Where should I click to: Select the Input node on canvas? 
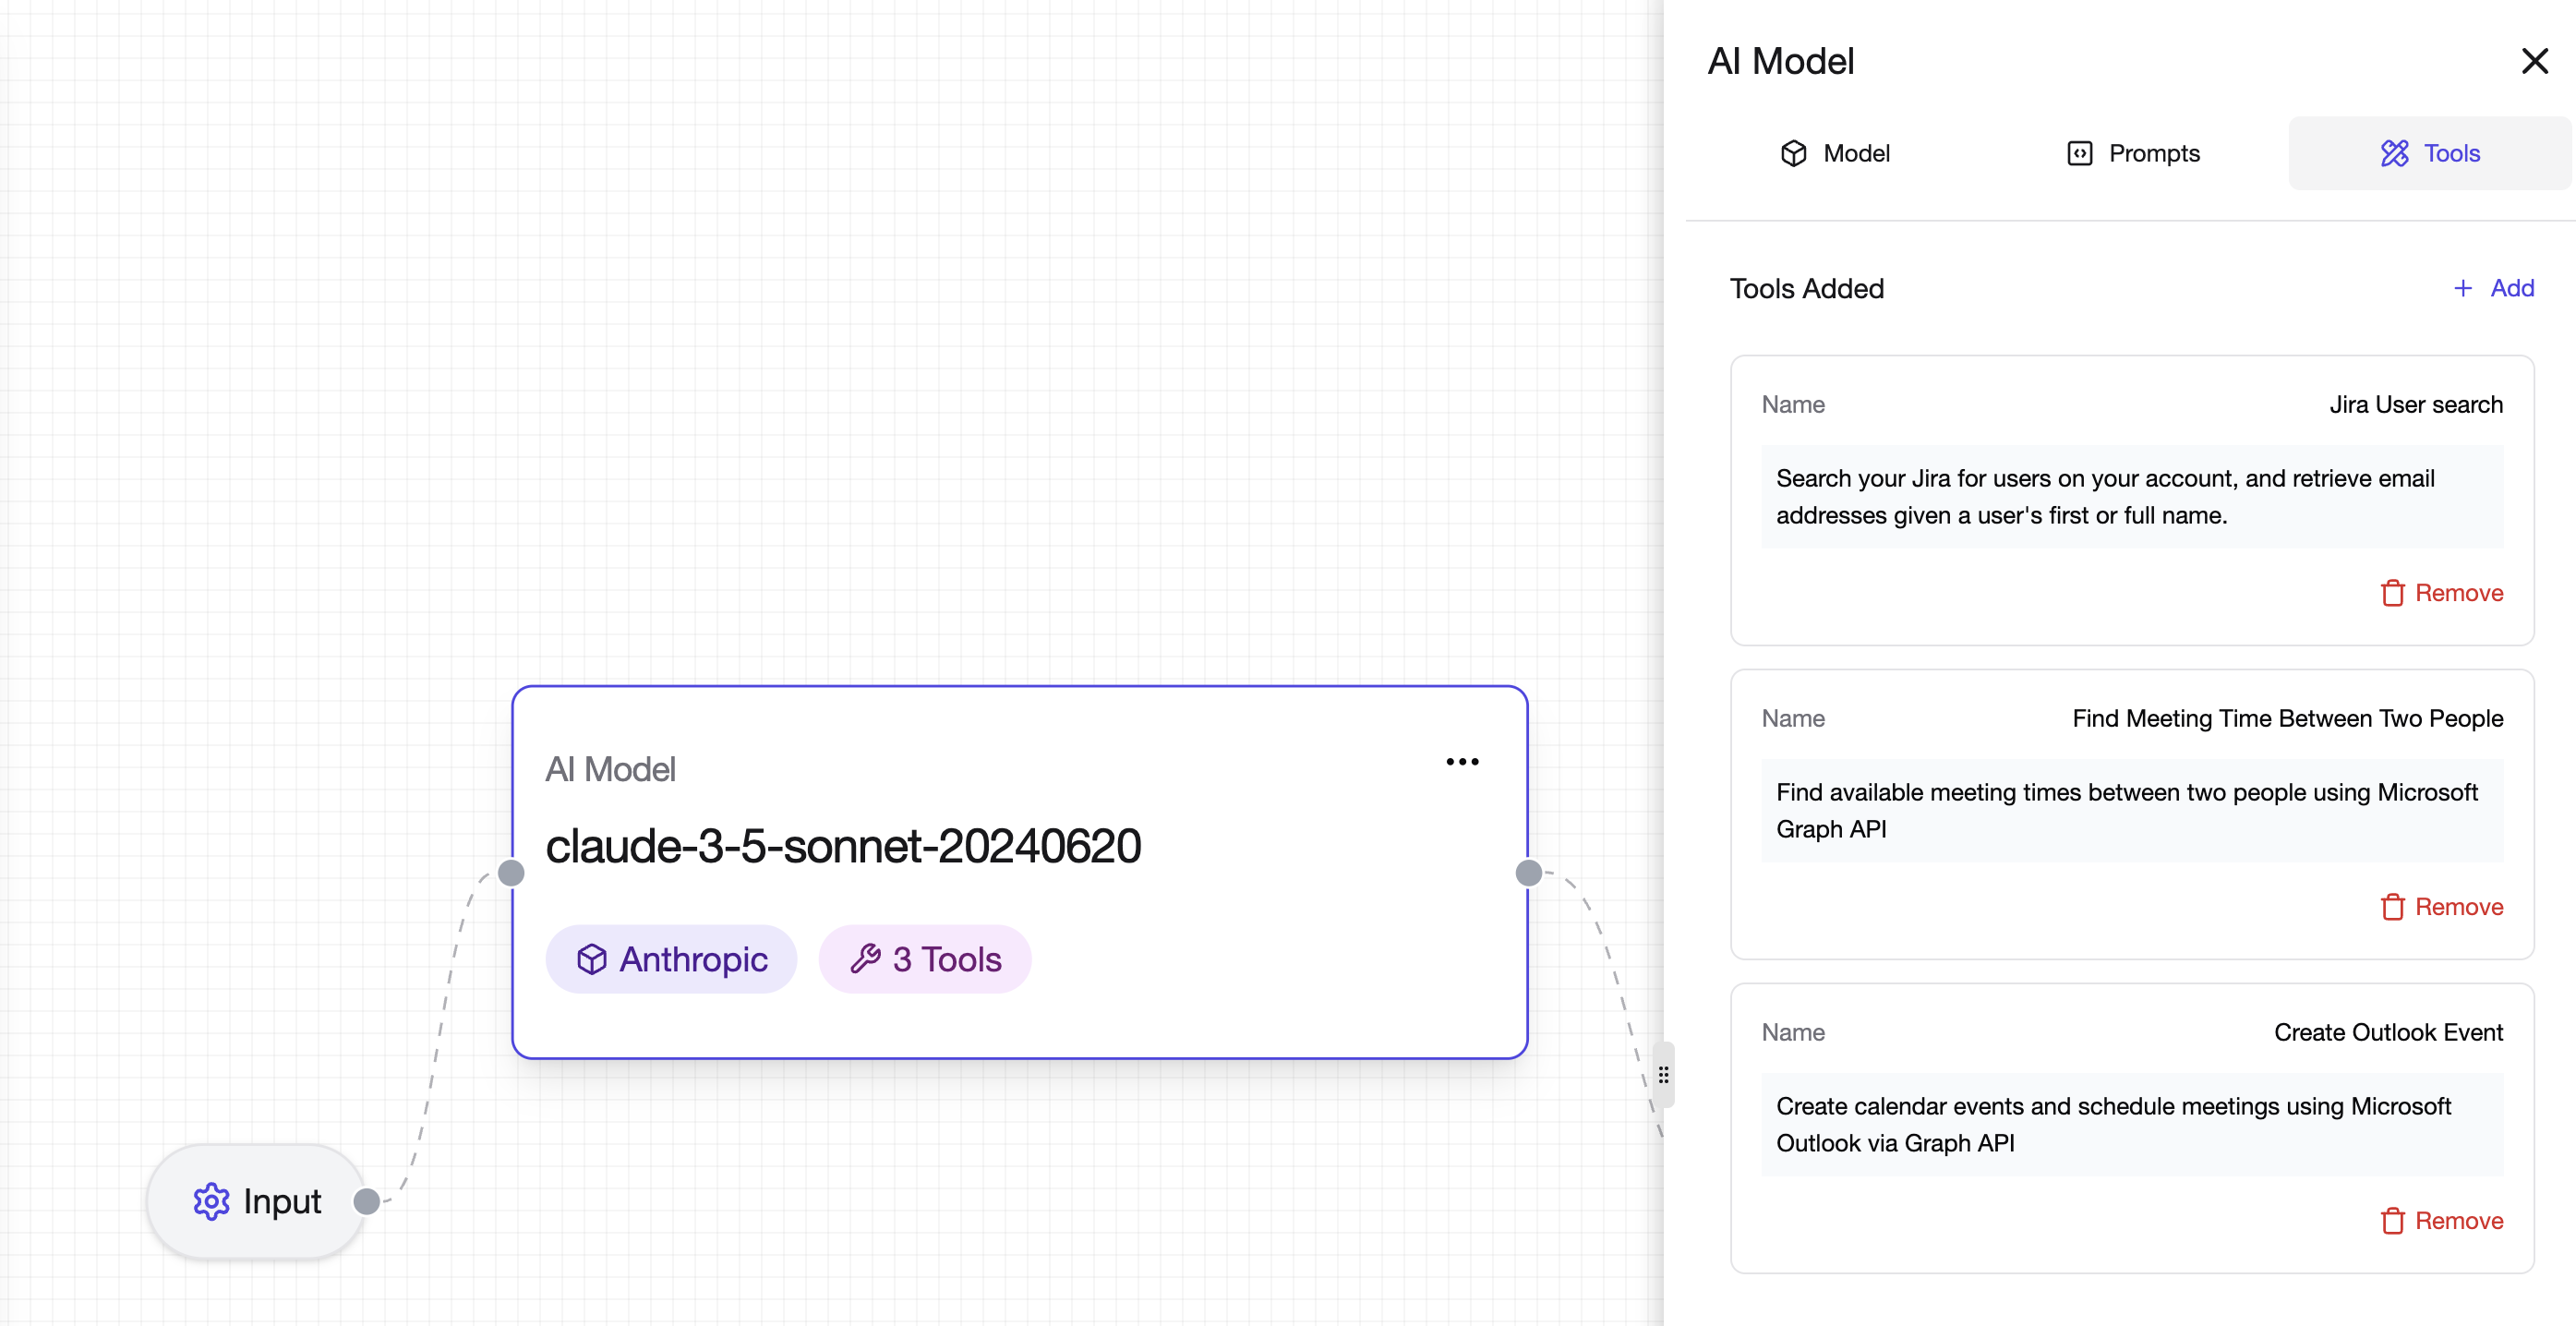256,1201
